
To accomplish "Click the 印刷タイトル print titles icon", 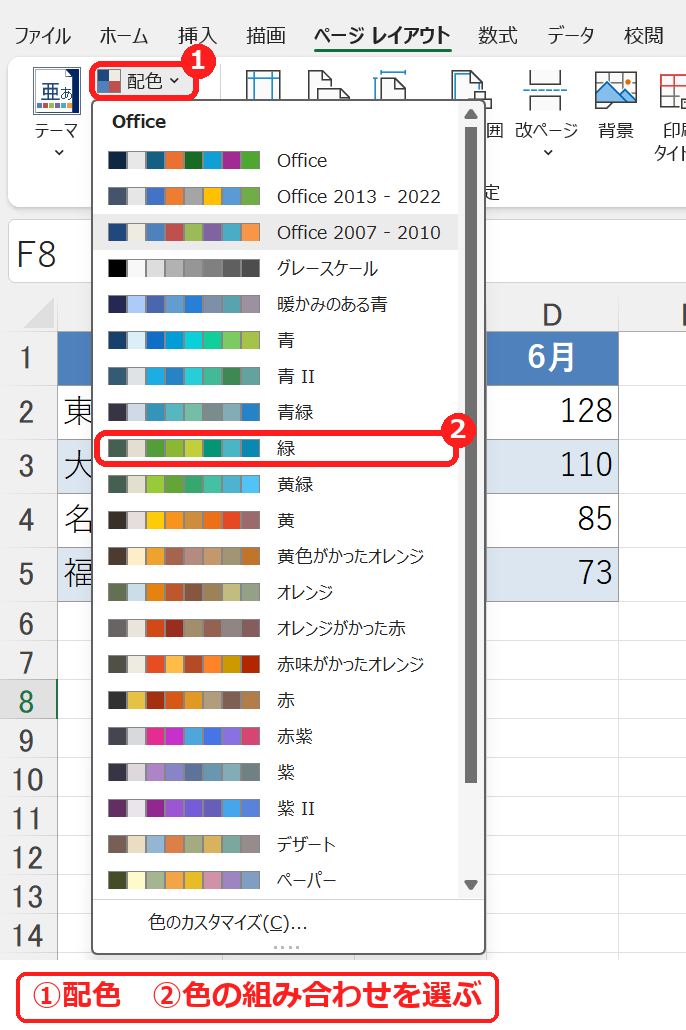I will pyautogui.click(x=673, y=89).
